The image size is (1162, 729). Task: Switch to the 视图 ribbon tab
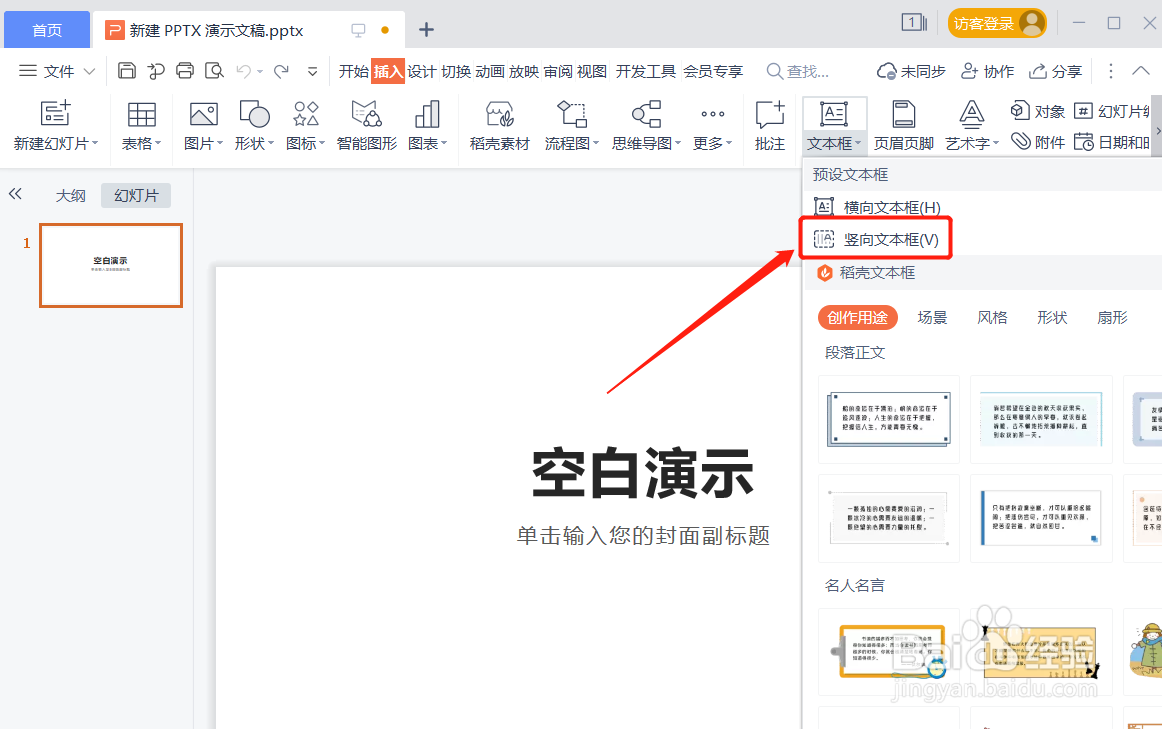(x=592, y=71)
